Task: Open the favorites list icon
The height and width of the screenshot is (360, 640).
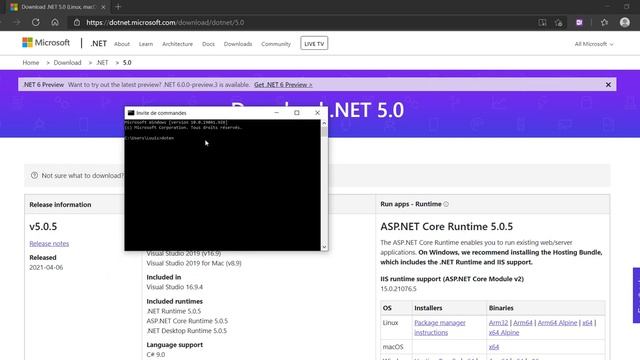Action: pos(604,22)
